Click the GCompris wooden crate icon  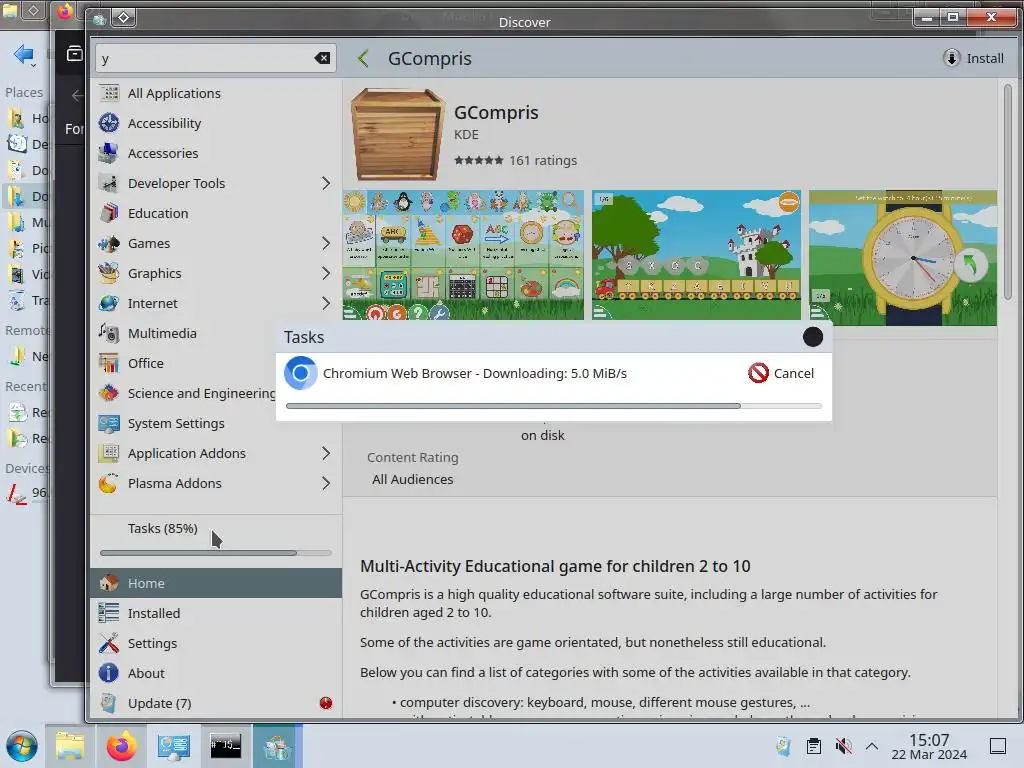pyautogui.click(x=397, y=135)
